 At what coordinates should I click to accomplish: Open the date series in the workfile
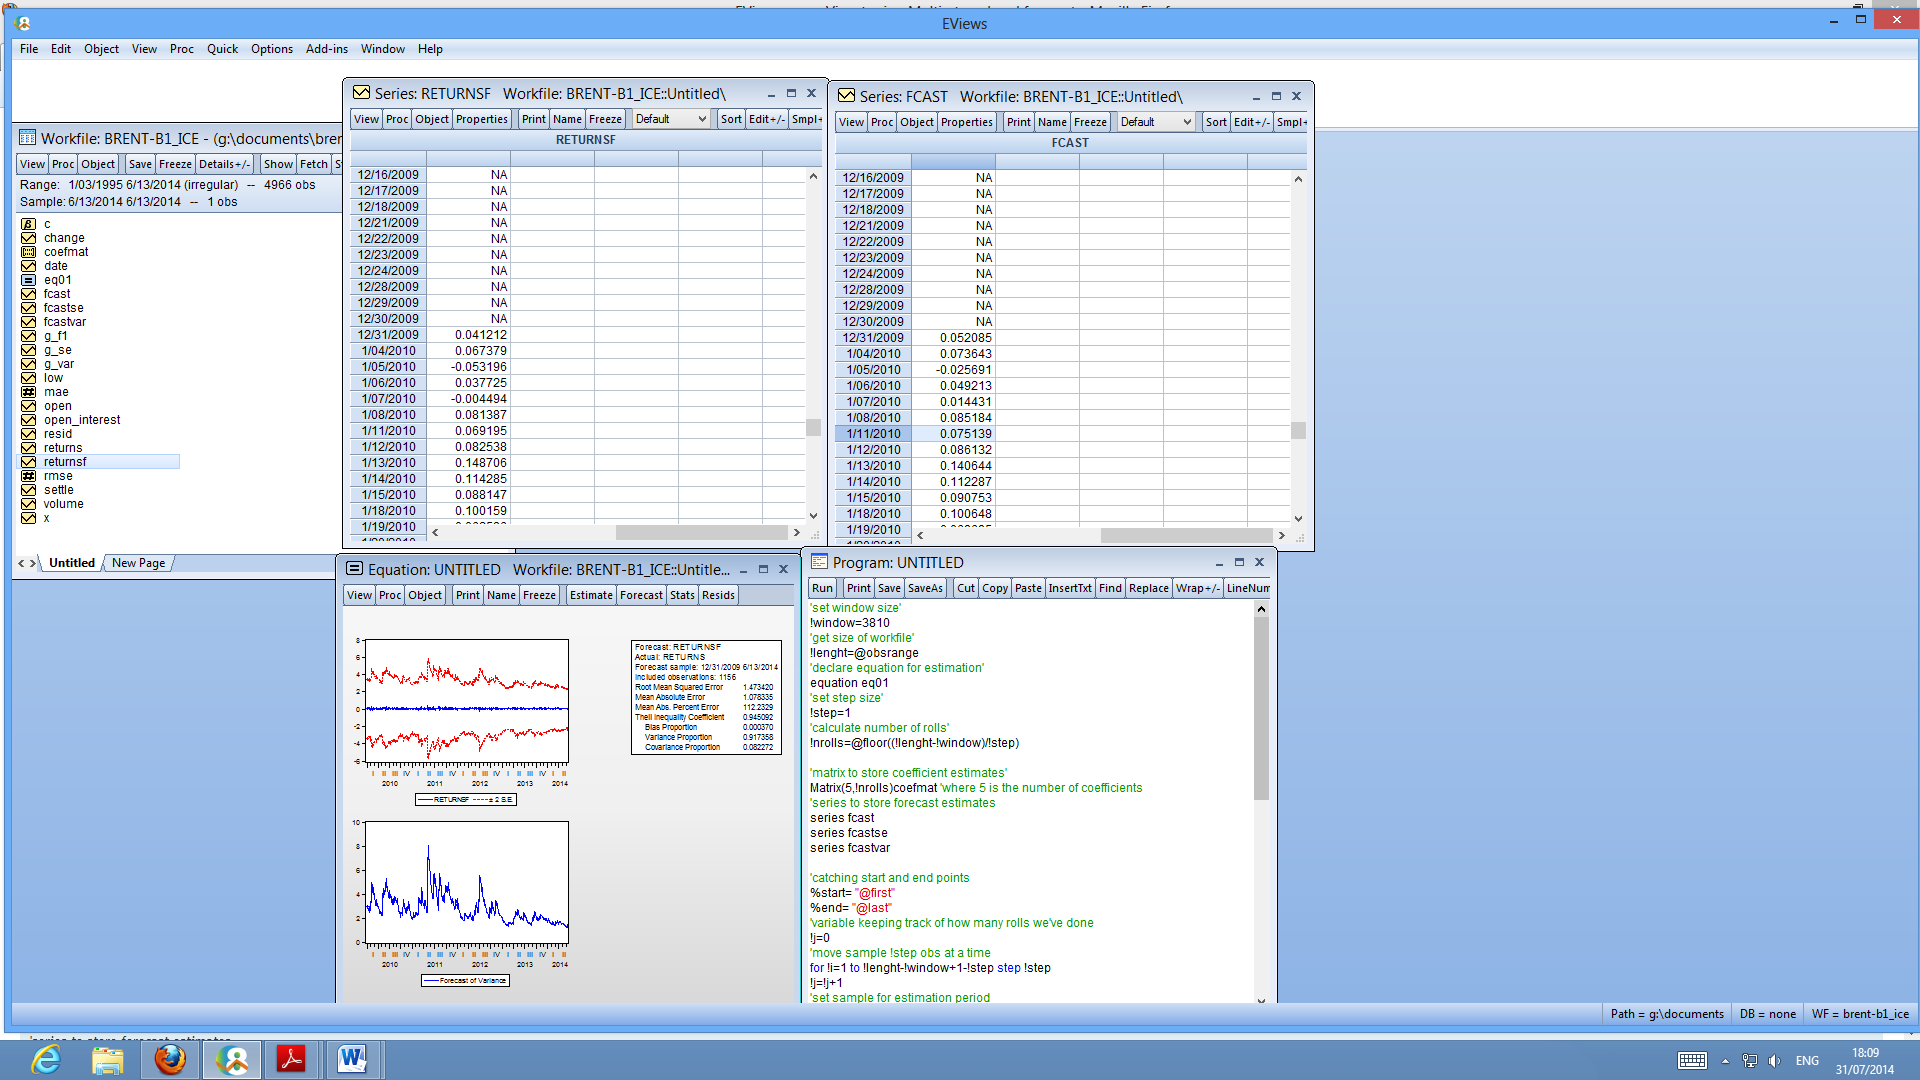tap(55, 266)
